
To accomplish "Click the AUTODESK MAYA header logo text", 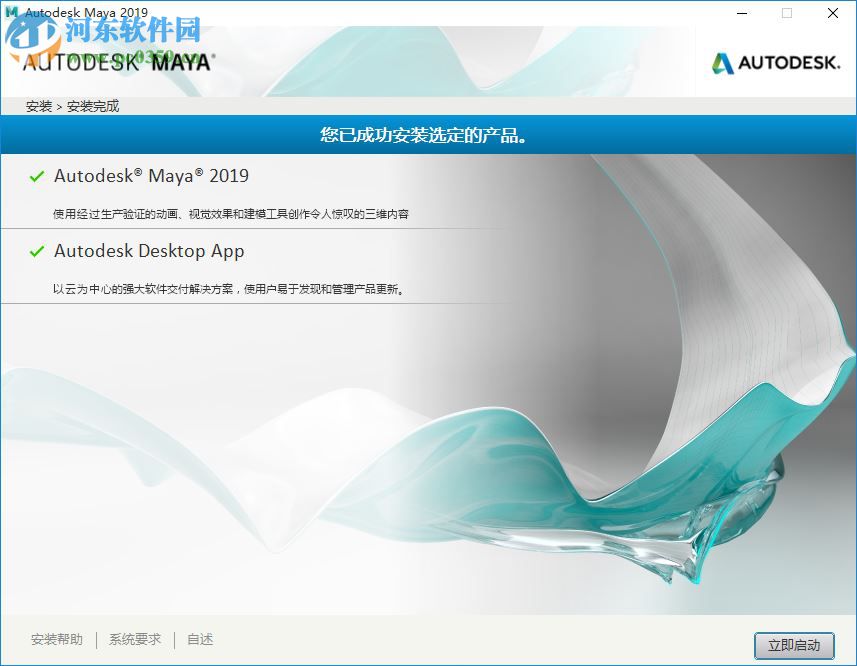I will [119, 62].
